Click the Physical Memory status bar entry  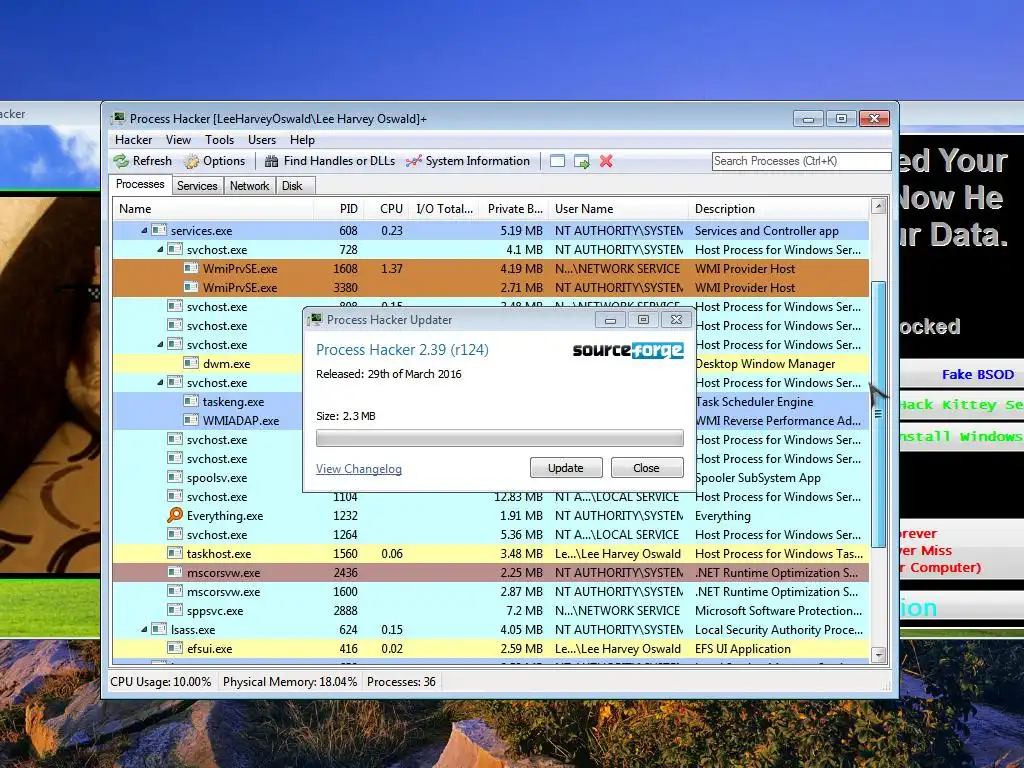[290, 682]
